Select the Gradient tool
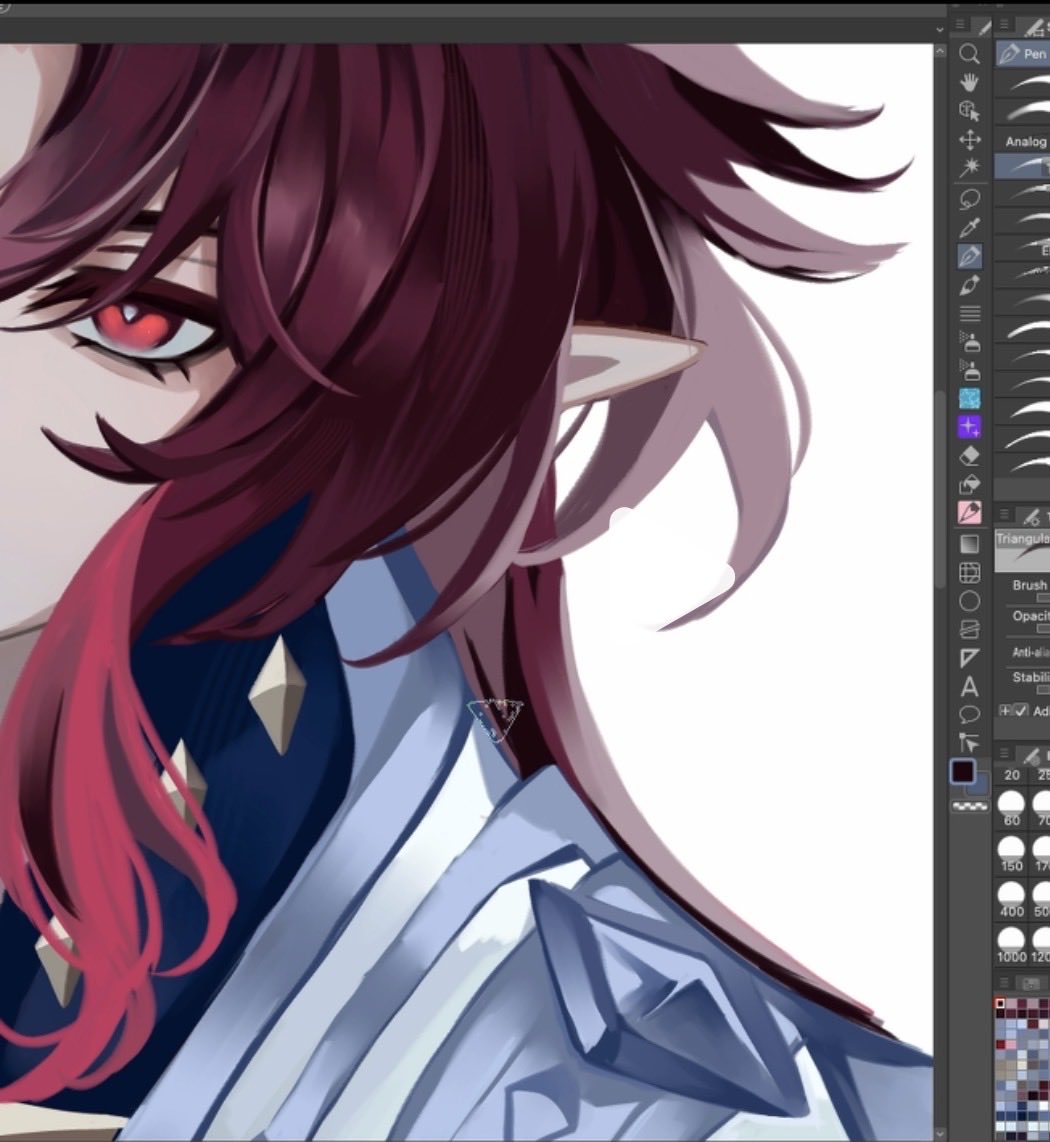Viewport: 1050px width, 1142px height. (969, 544)
